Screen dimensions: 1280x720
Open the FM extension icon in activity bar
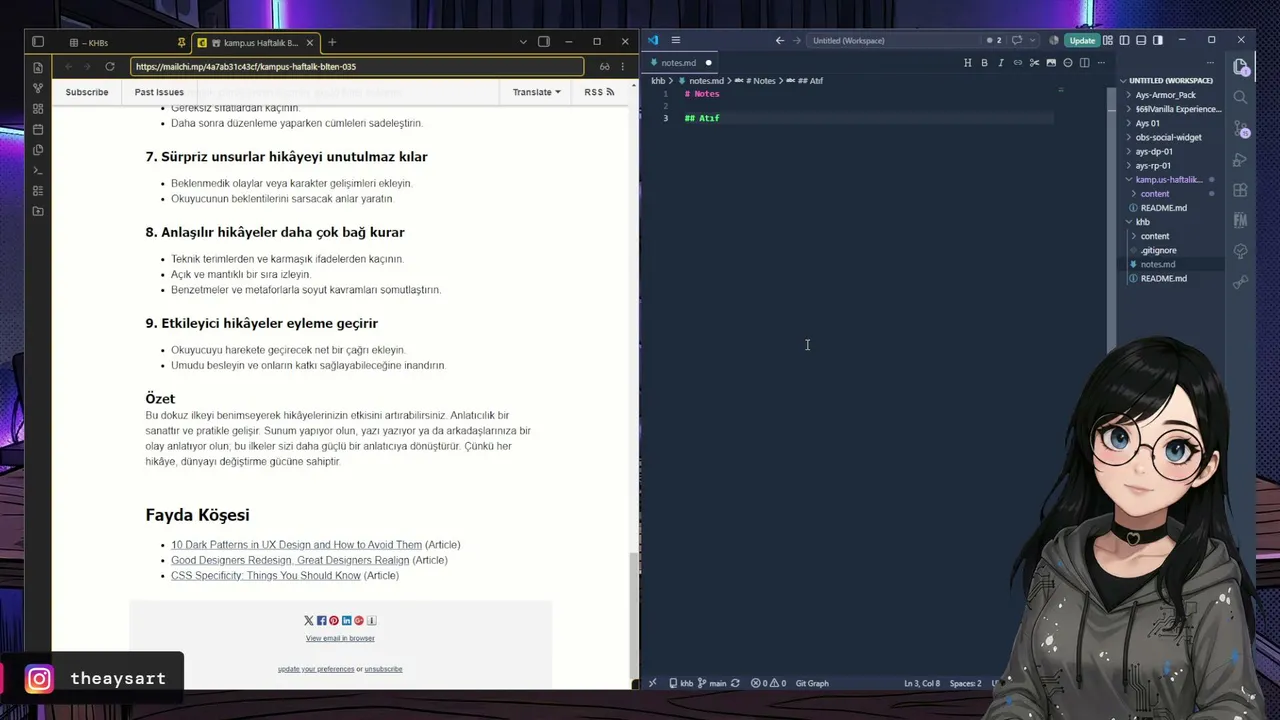pyautogui.click(x=1241, y=221)
